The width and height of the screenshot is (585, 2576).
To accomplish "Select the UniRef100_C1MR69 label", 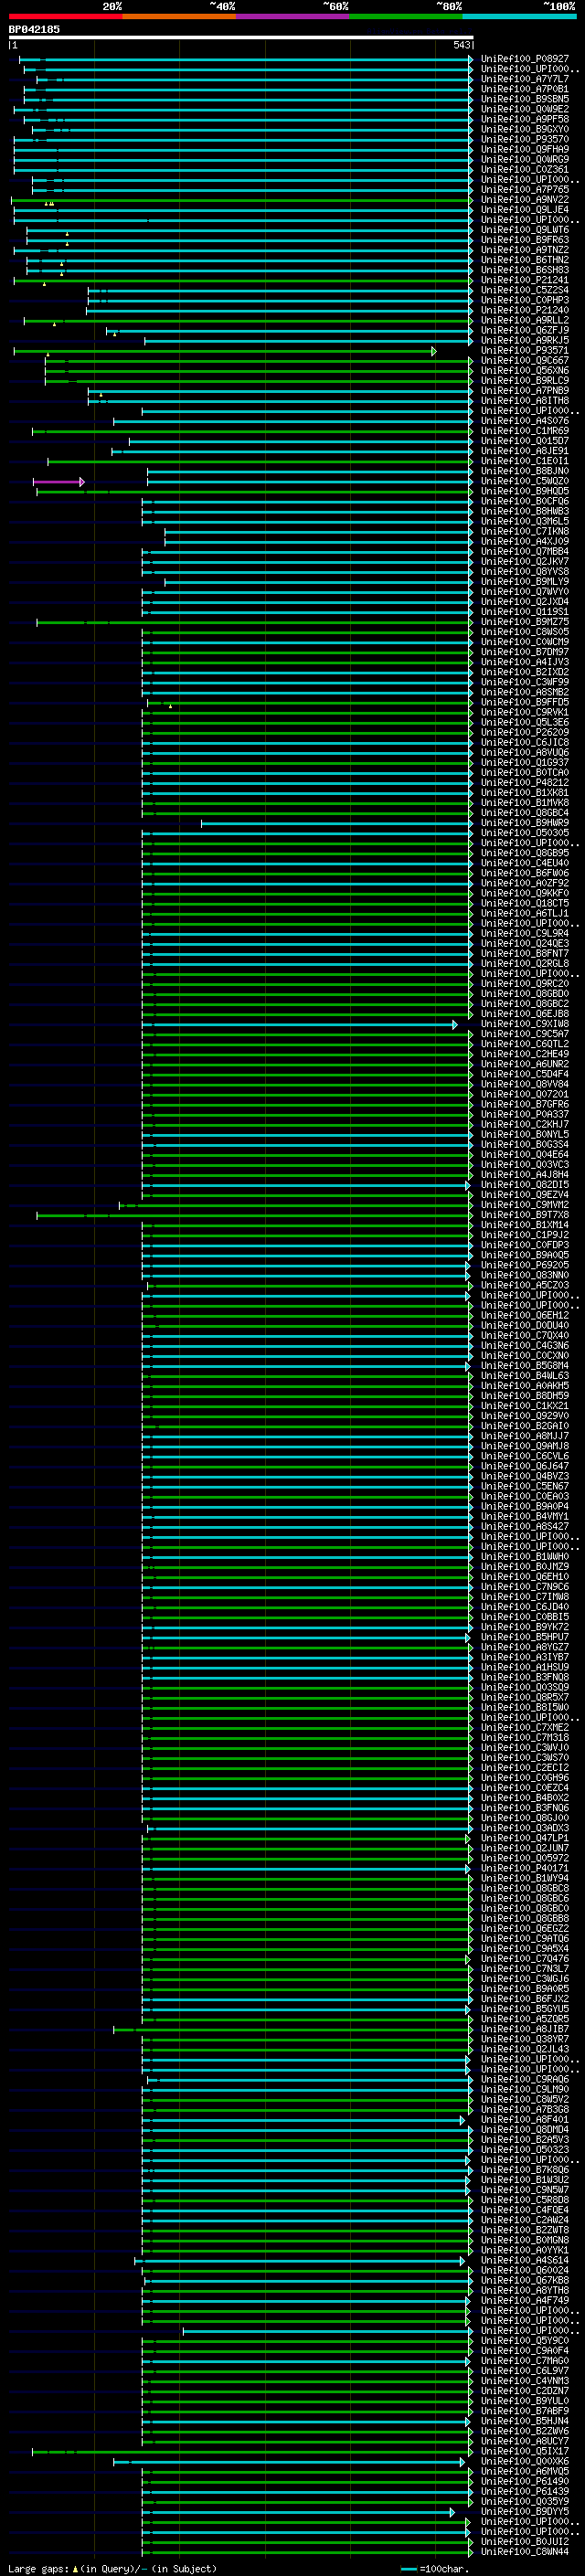I will pos(525,431).
